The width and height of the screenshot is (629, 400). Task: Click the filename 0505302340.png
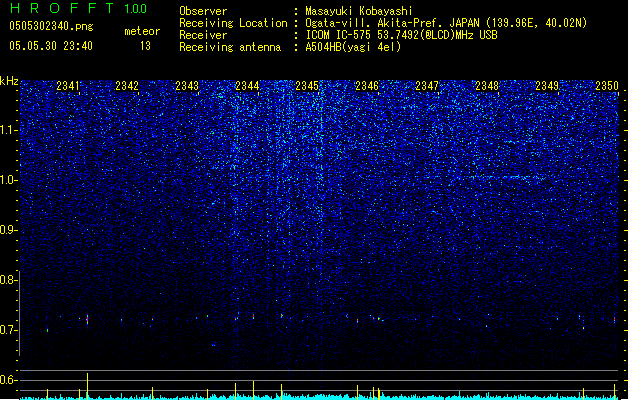[51, 27]
